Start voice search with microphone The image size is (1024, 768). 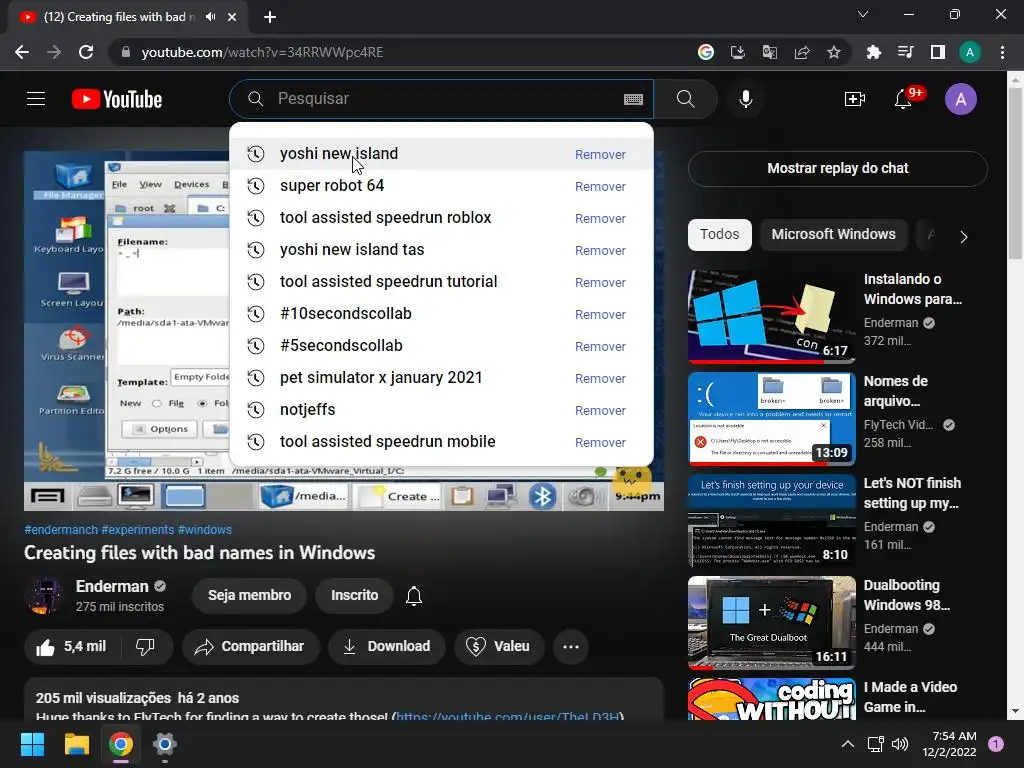[x=746, y=99]
